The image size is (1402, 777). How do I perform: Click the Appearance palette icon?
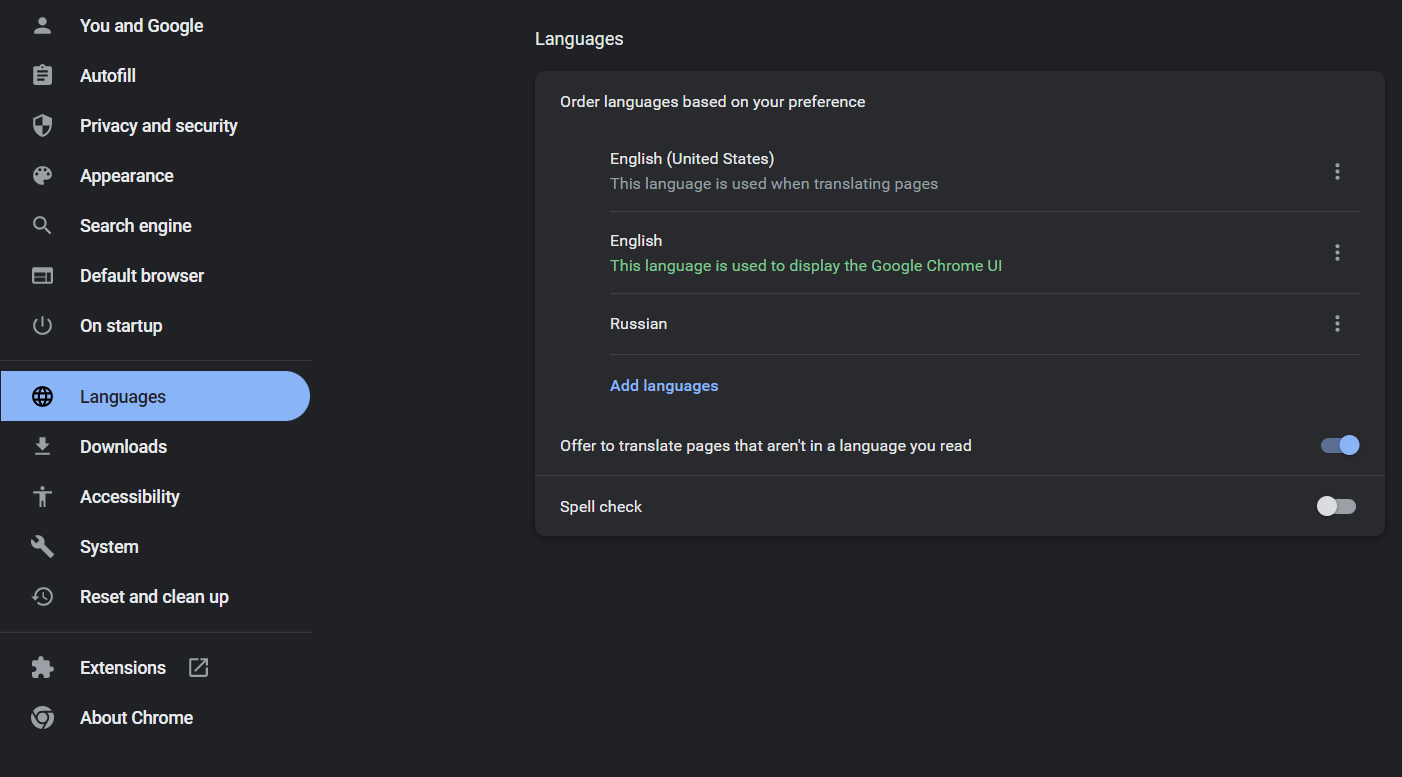coord(42,175)
